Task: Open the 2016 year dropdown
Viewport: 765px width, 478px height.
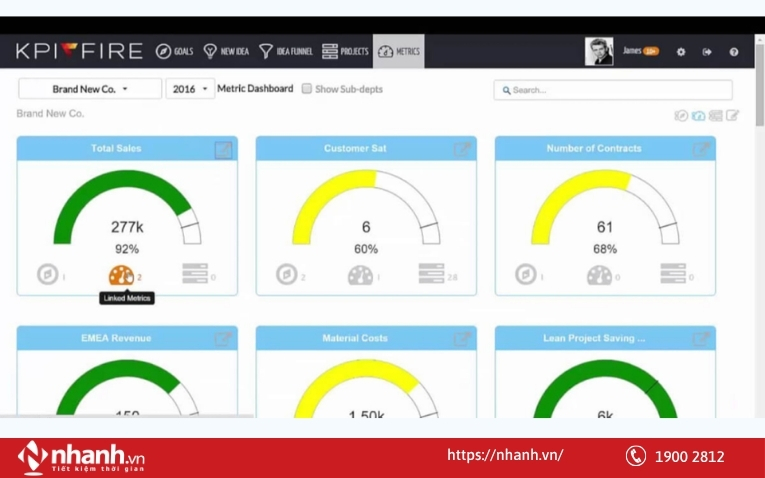Action: click(190, 89)
